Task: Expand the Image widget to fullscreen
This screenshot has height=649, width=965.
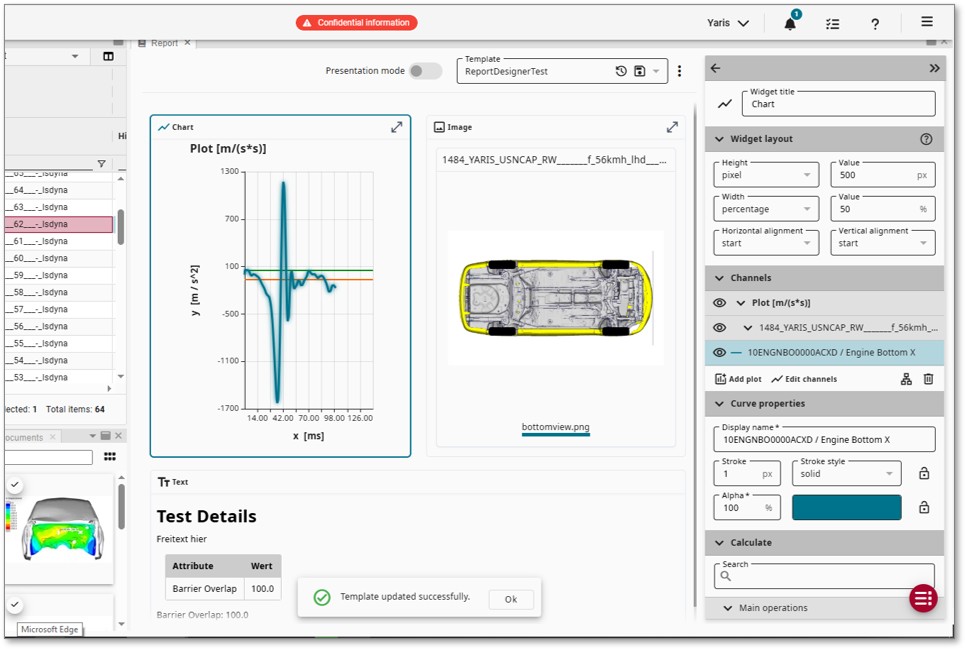Action: [672, 128]
